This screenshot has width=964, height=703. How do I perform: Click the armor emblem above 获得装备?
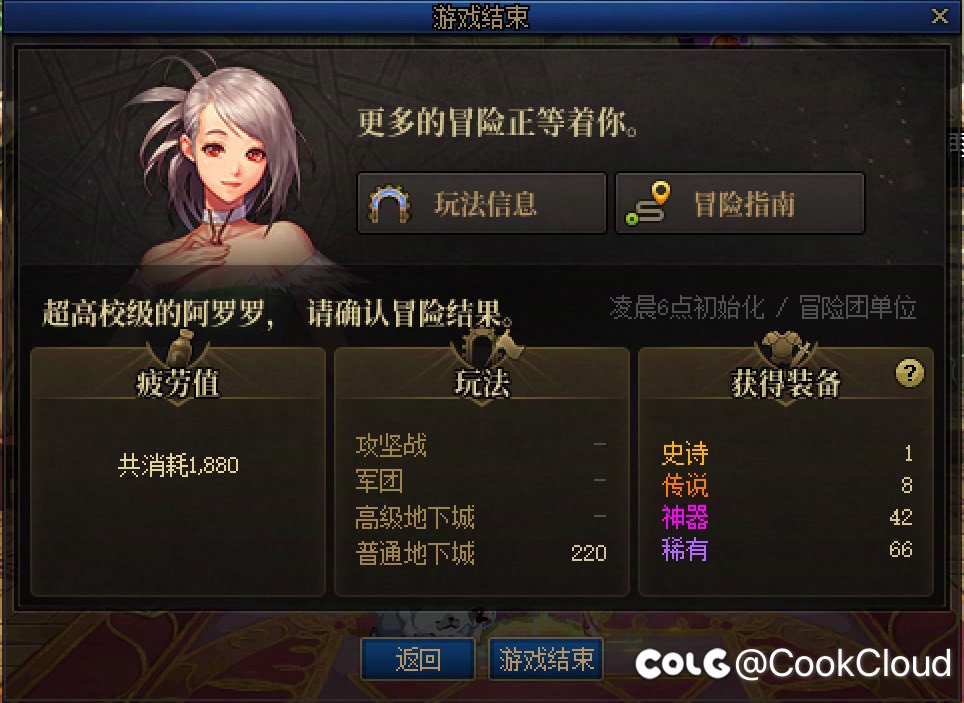coord(786,349)
